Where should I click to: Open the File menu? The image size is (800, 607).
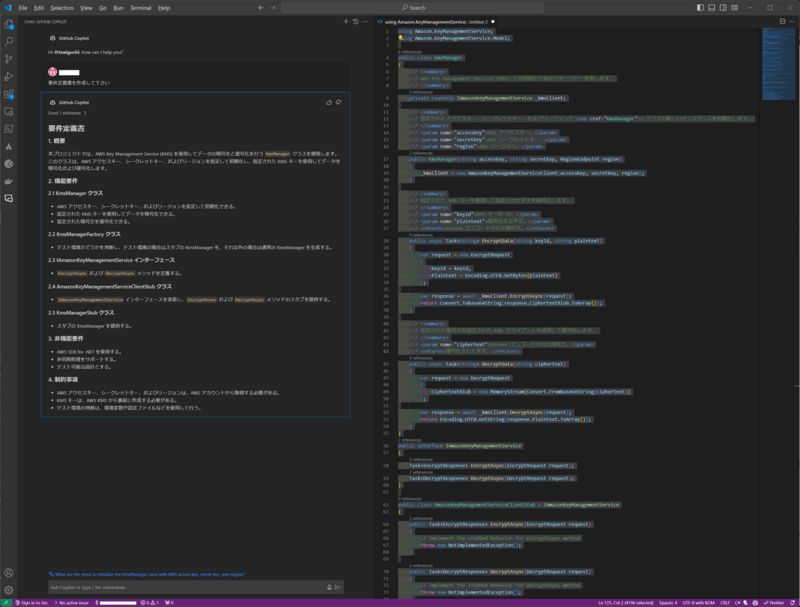(23, 8)
